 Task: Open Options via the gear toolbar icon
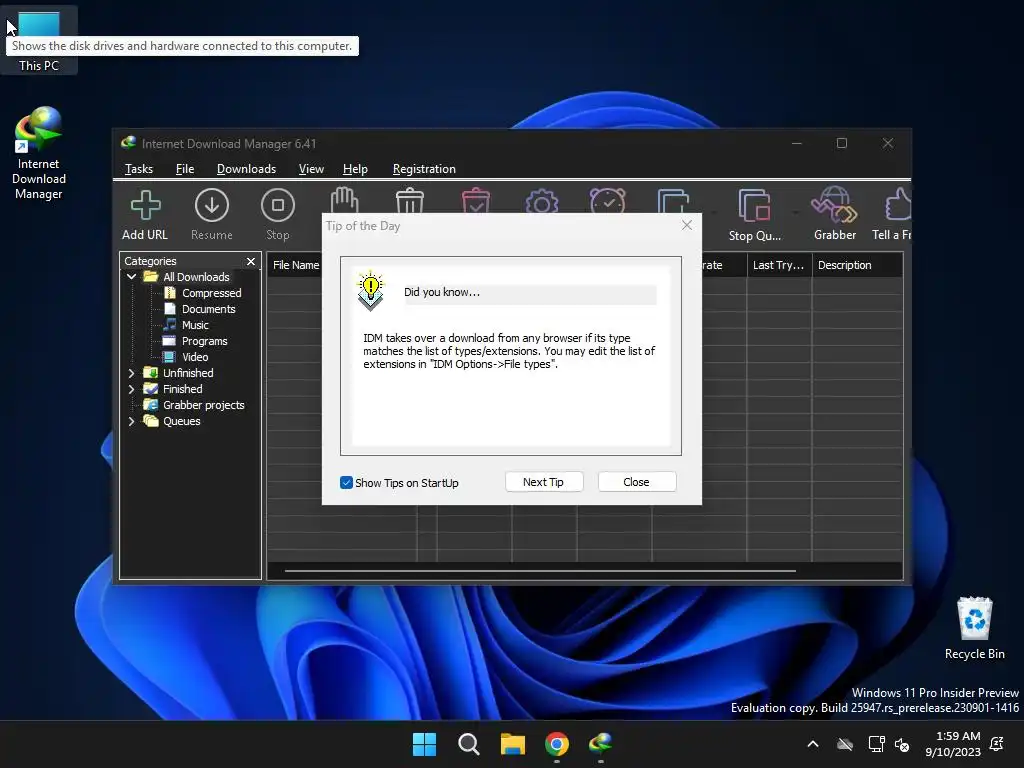(x=541, y=200)
